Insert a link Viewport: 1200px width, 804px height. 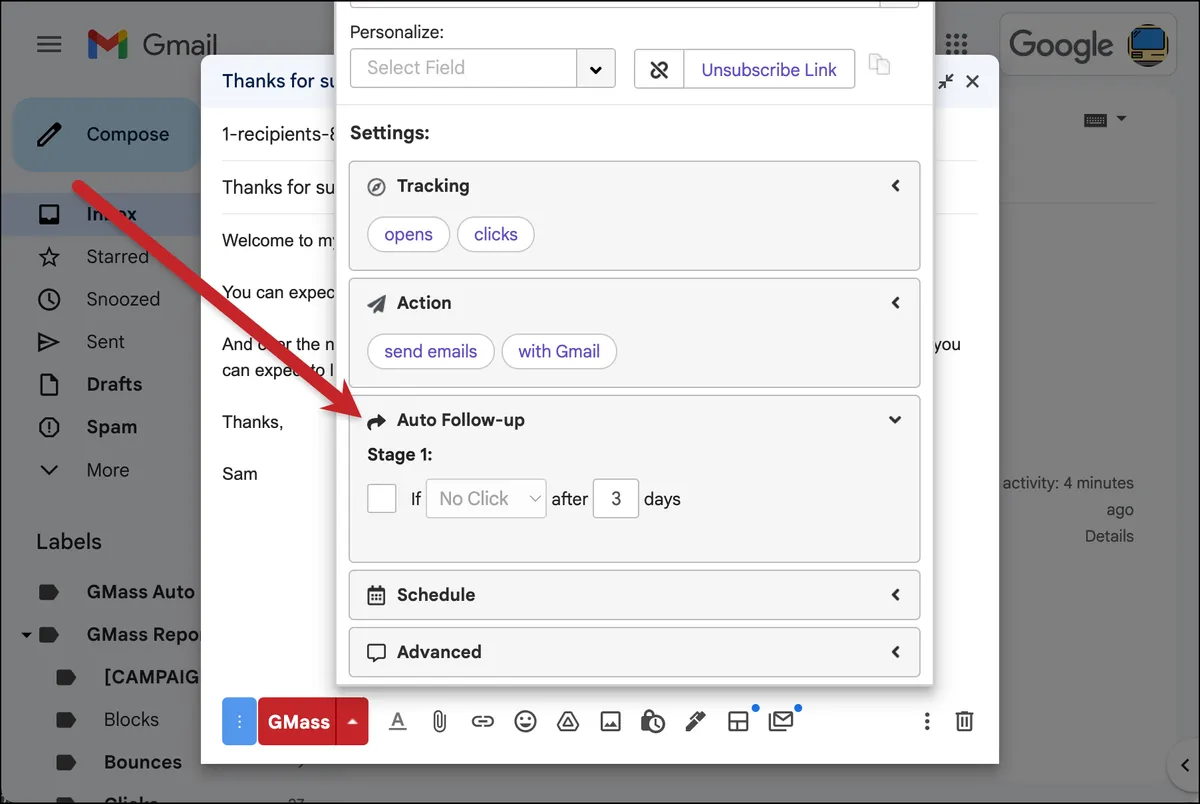click(x=483, y=721)
